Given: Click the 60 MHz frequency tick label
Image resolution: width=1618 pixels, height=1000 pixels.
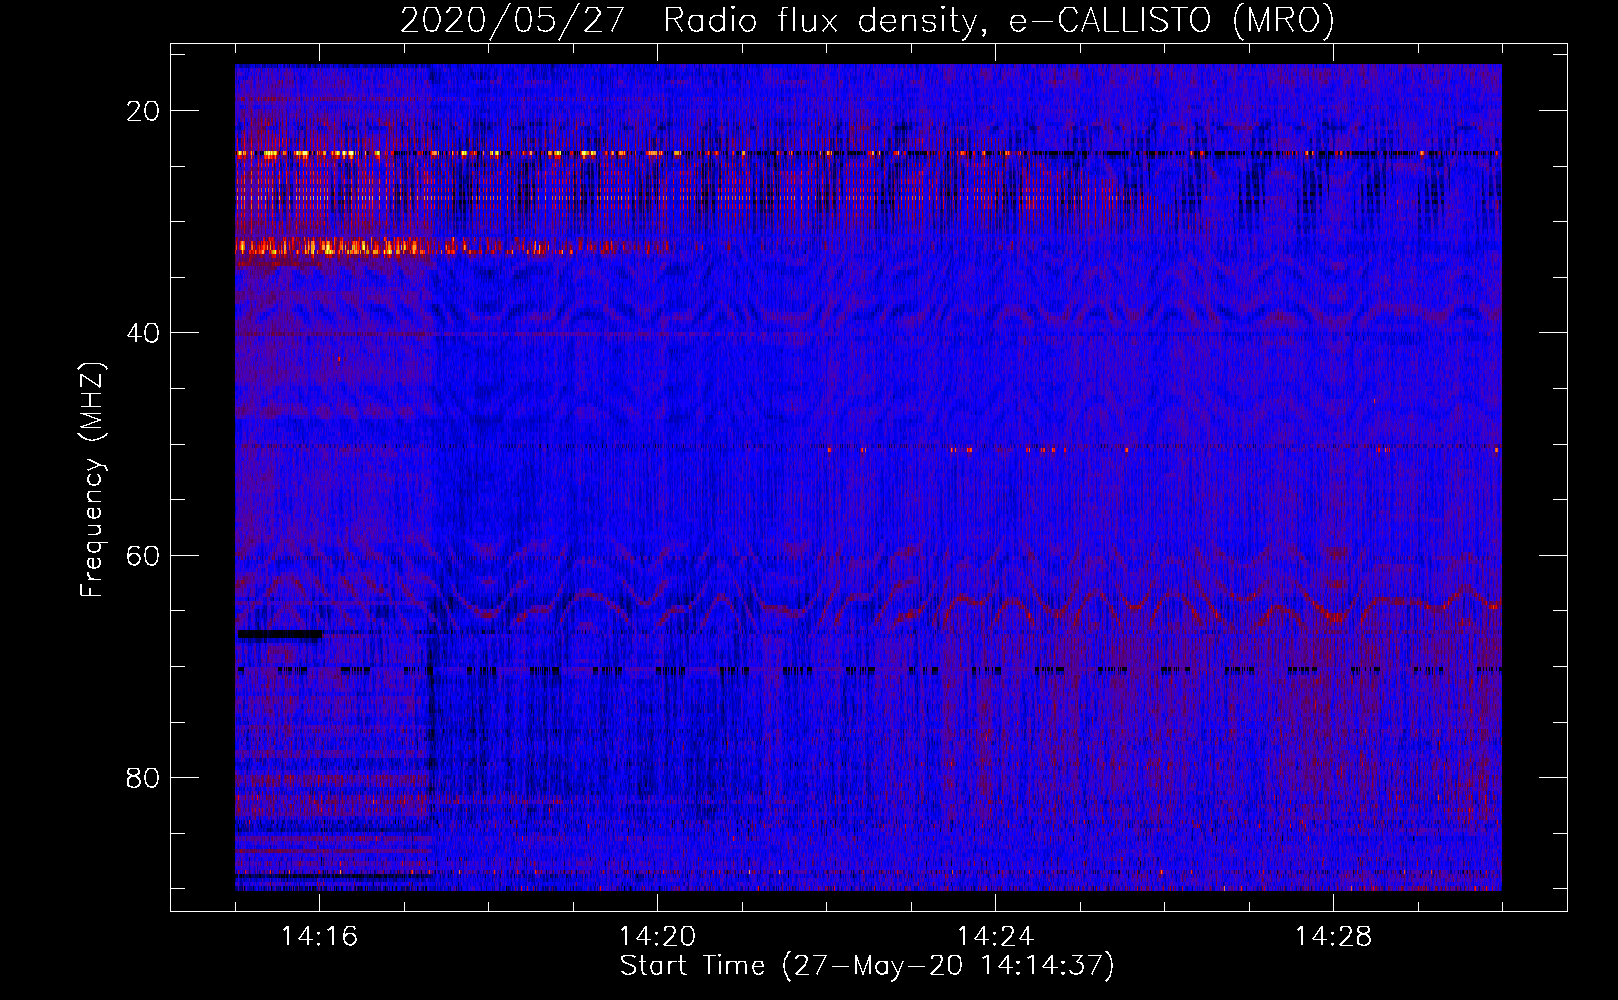Looking at the screenshot, I should pyautogui.click(x=143, y=555).
